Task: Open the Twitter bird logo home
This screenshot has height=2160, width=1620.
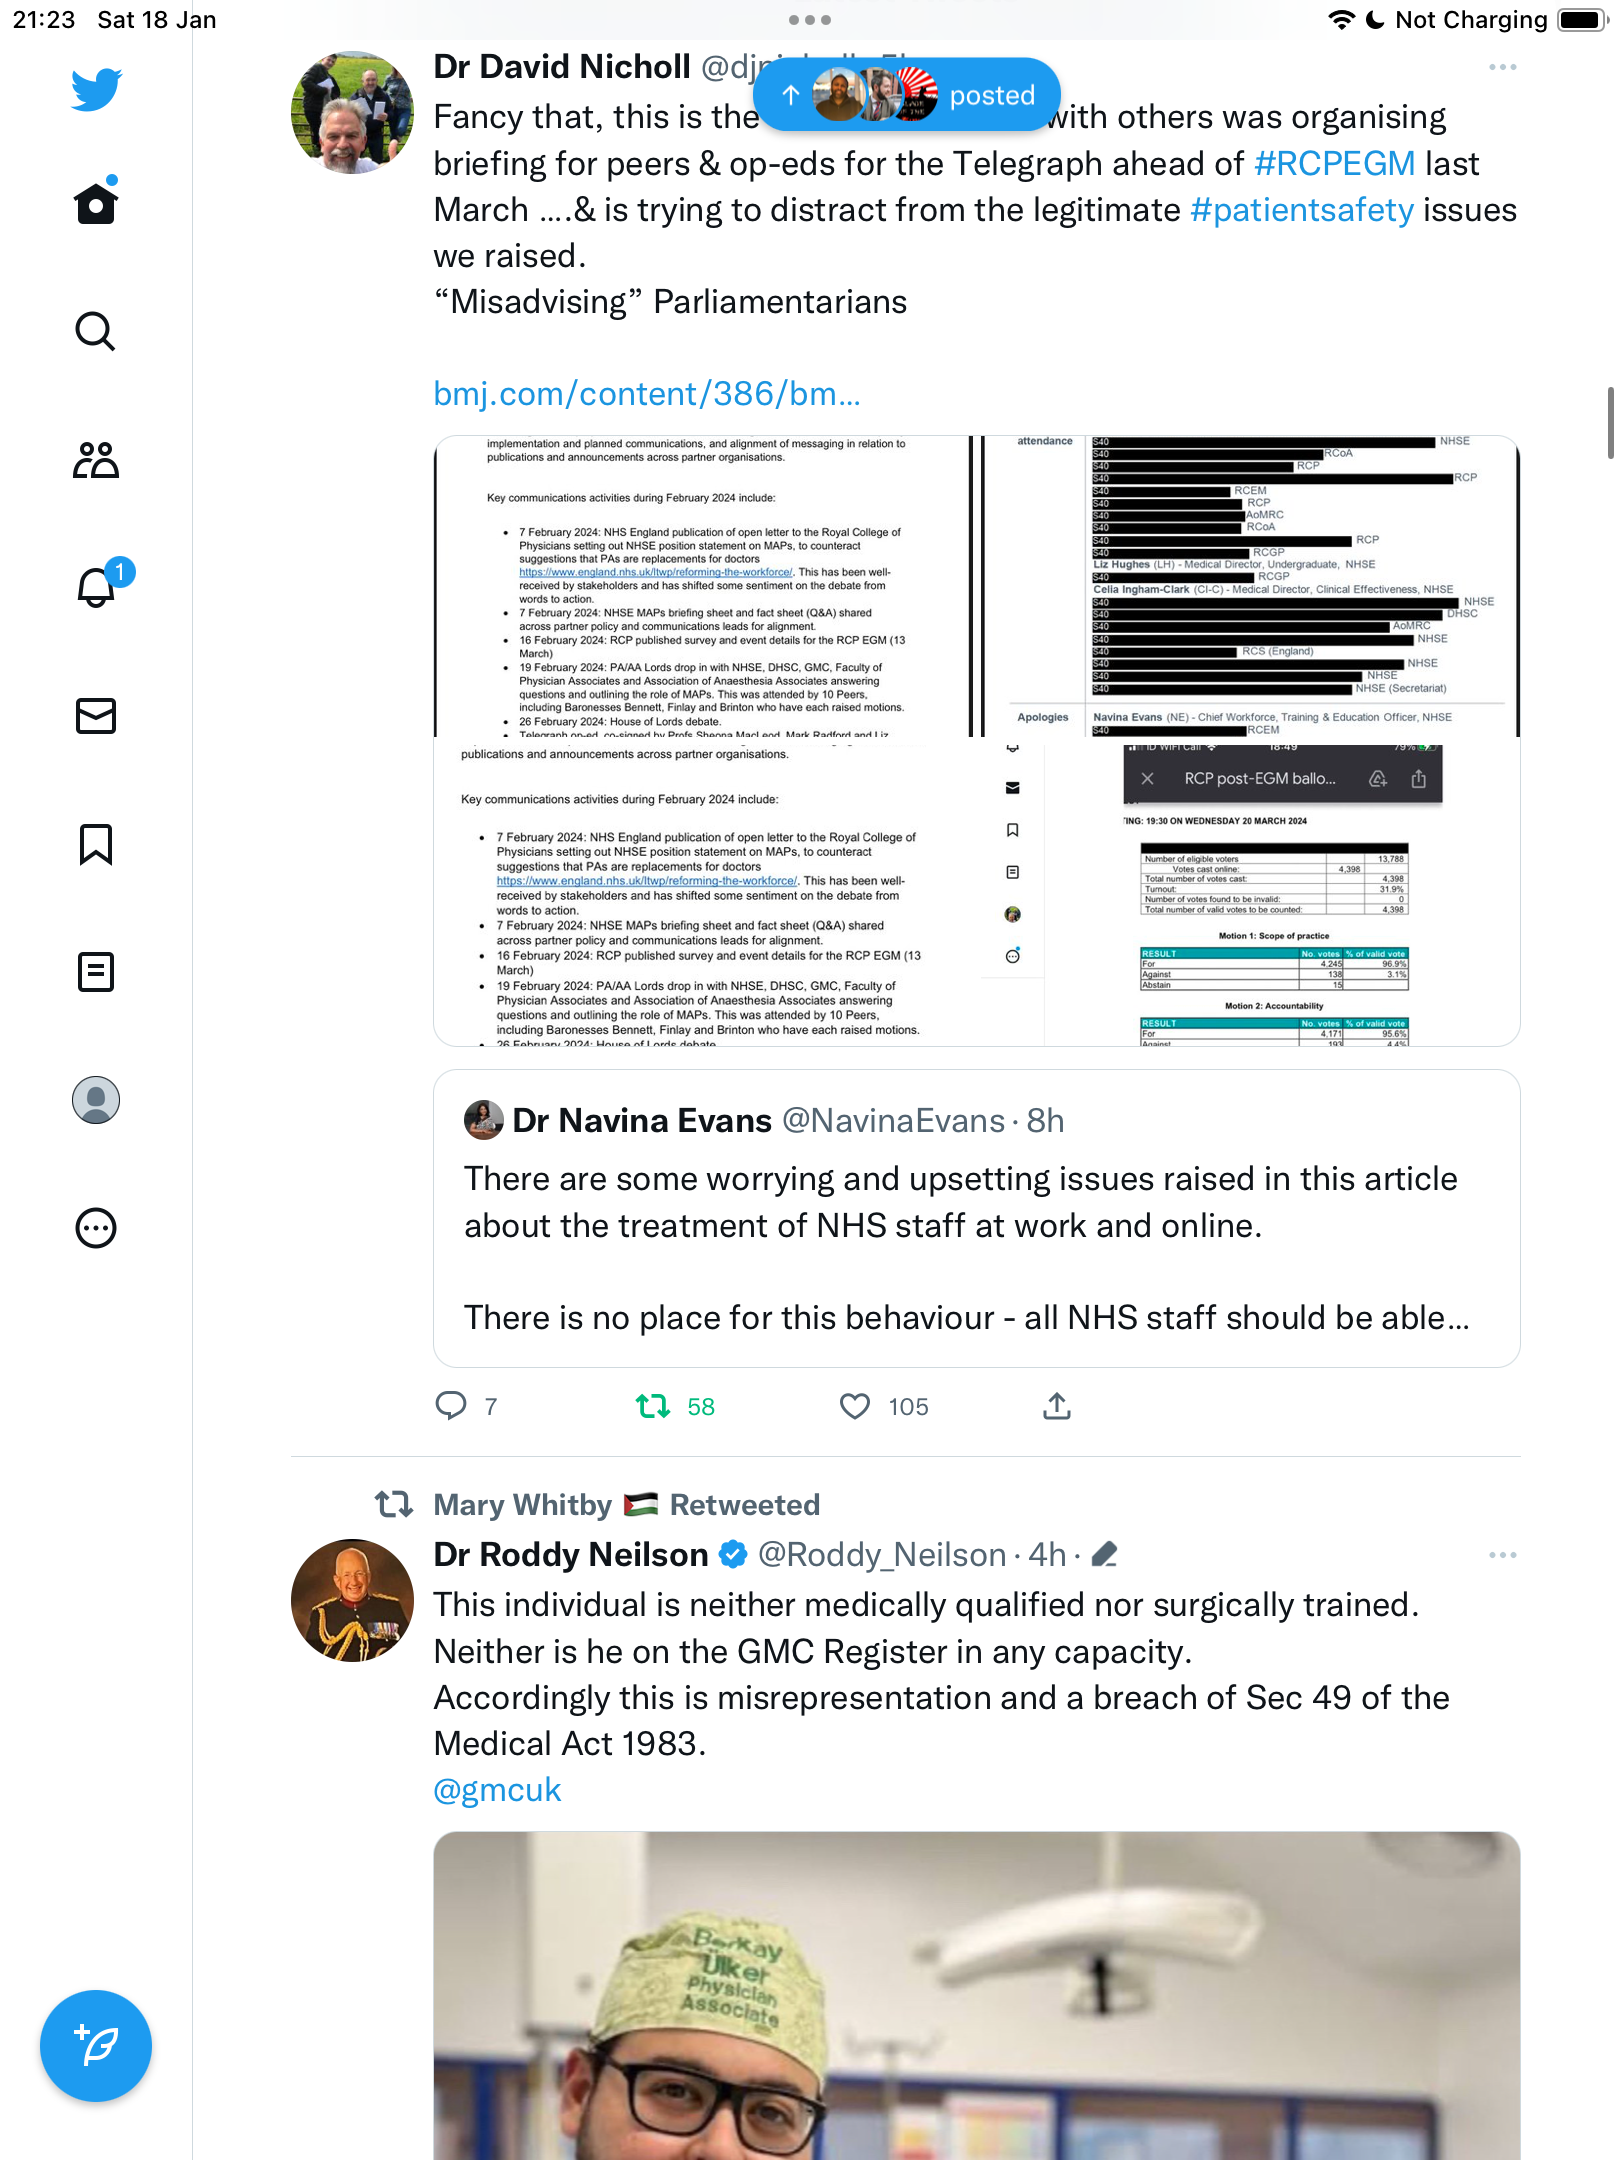Action: [x=96, y=88]
